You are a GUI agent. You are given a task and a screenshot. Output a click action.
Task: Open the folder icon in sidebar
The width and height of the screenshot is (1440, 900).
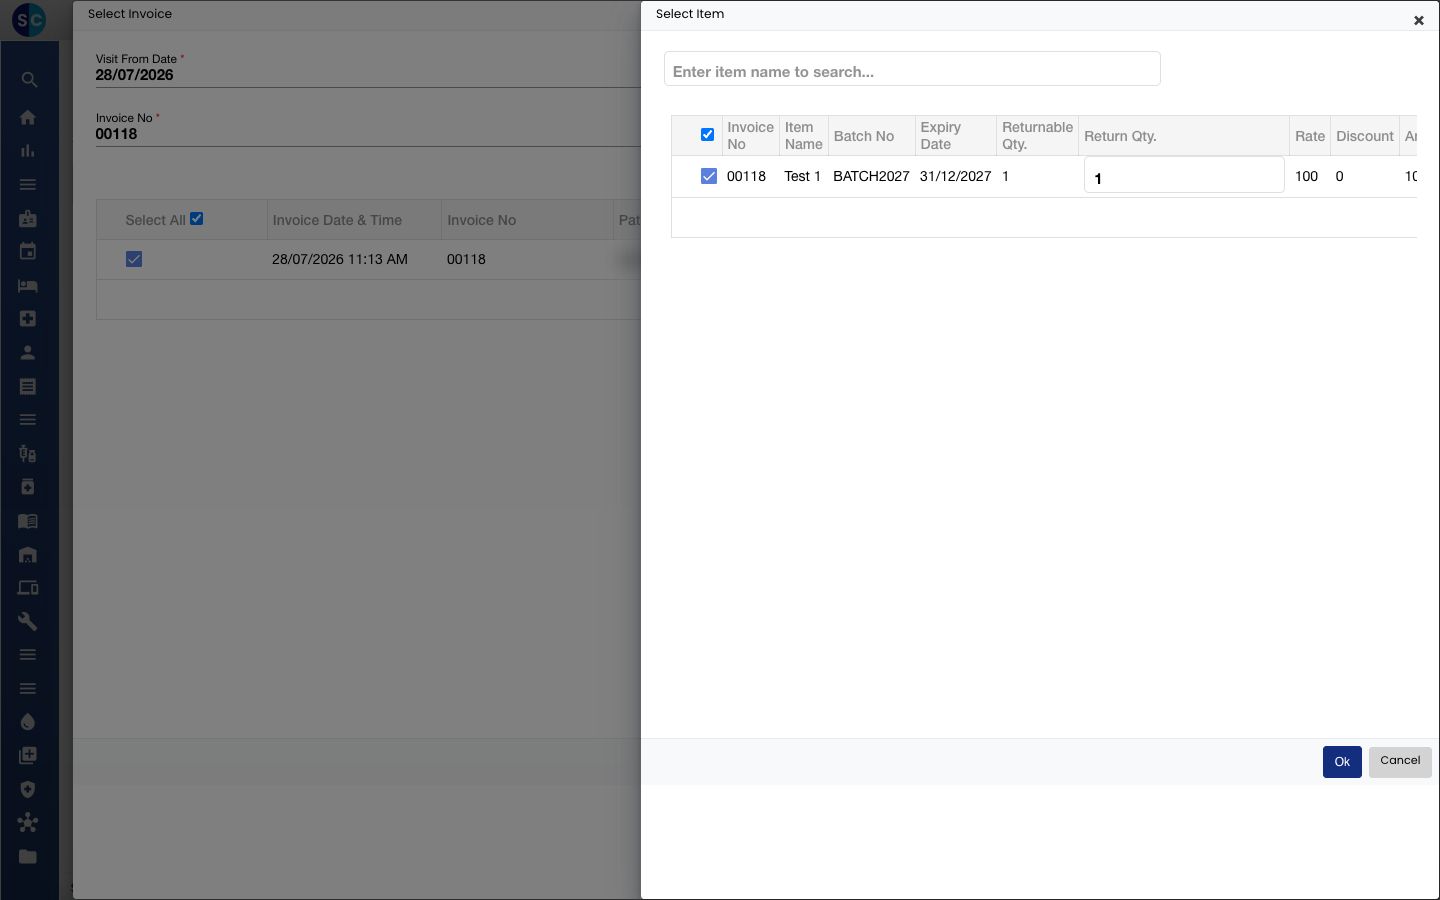28,856
